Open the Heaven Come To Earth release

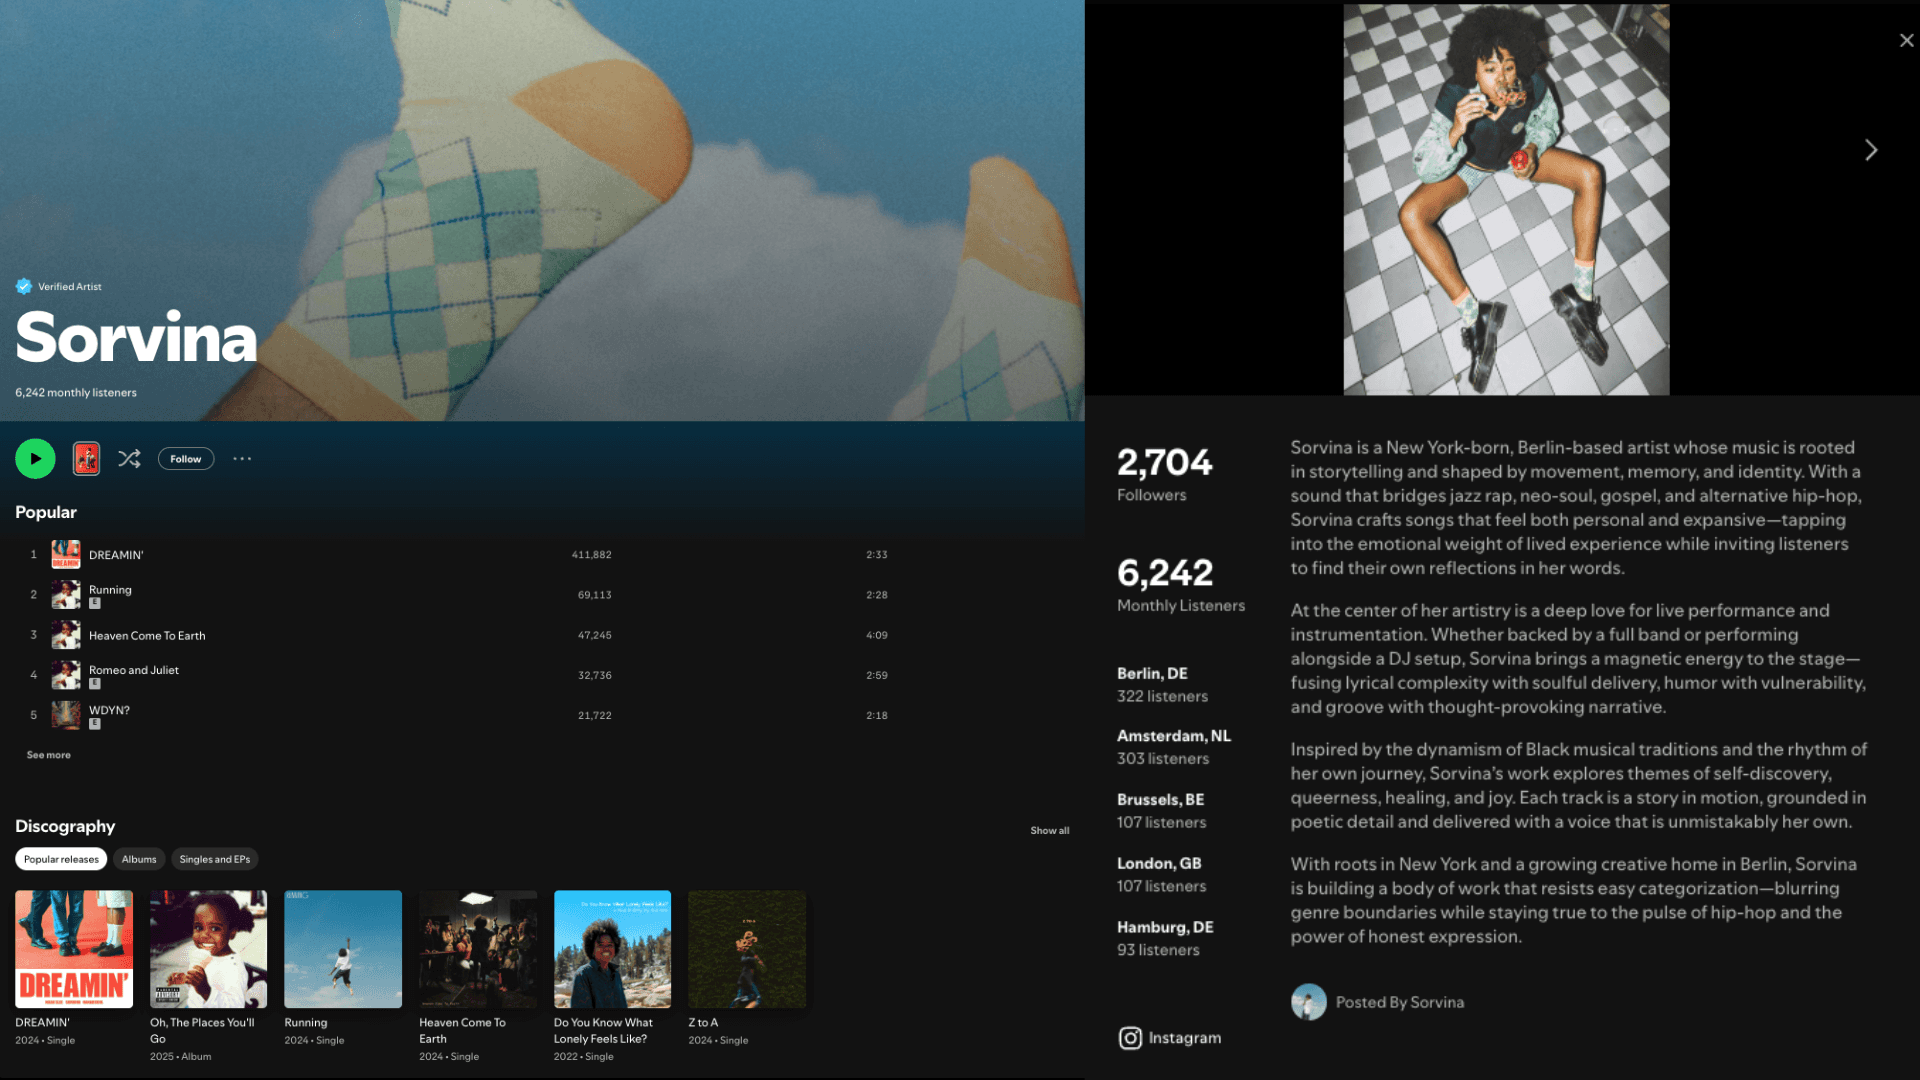pyautogui.click(x=477, y=948)
